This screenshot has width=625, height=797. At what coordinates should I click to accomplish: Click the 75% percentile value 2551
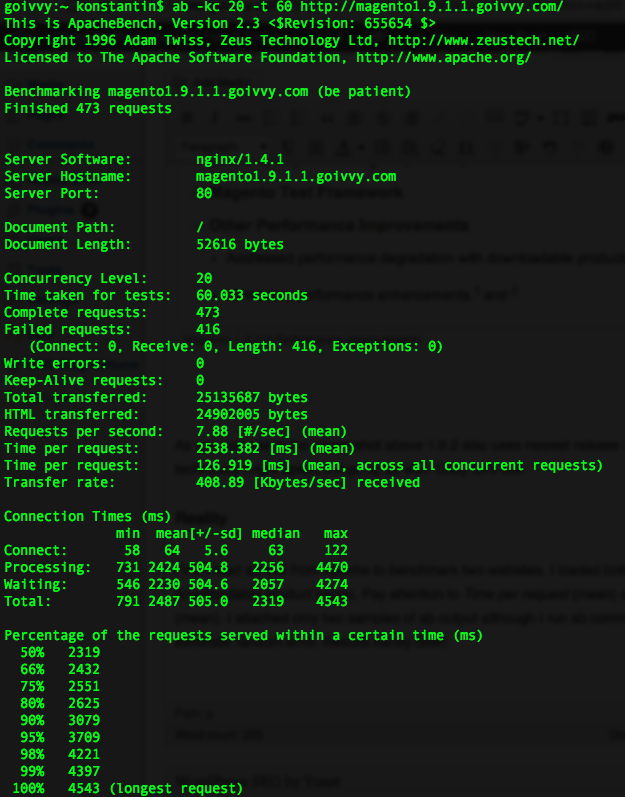[84, 687]
